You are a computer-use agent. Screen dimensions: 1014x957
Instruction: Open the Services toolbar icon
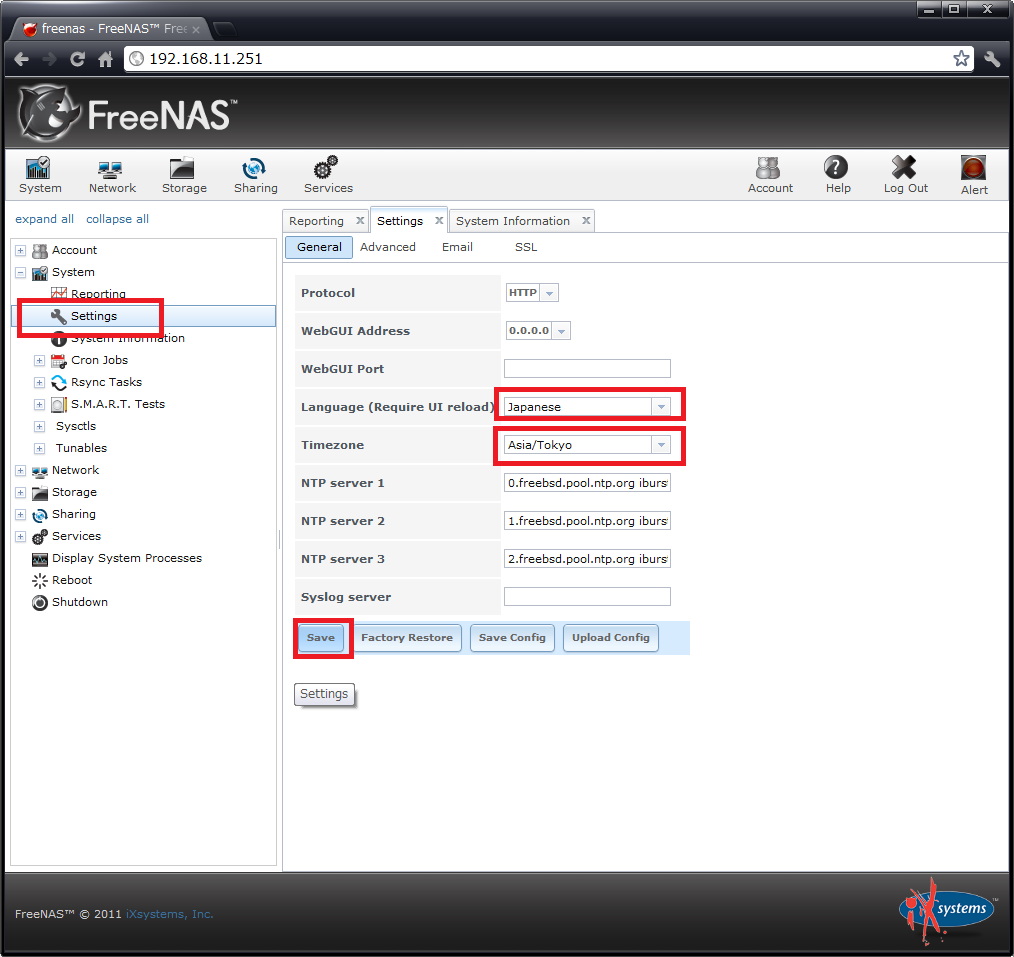pyautogui.click(x=328, y=175)
